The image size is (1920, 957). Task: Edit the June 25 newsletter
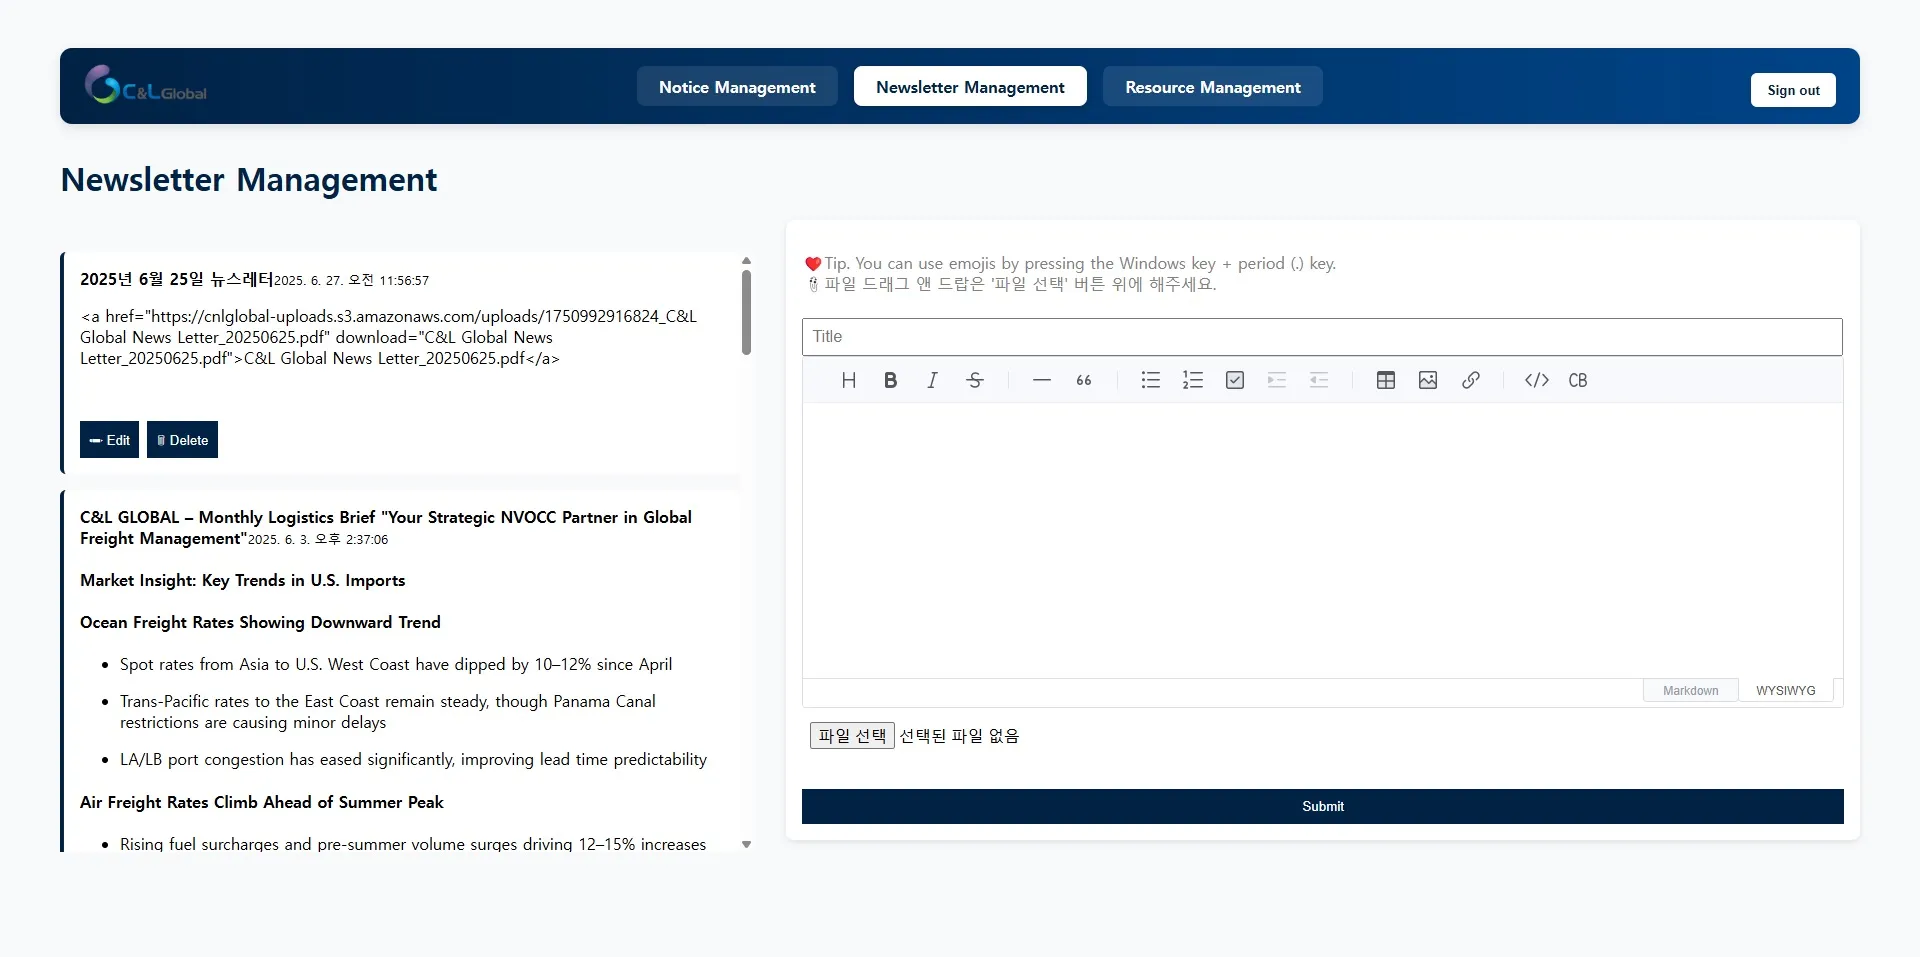109,440
